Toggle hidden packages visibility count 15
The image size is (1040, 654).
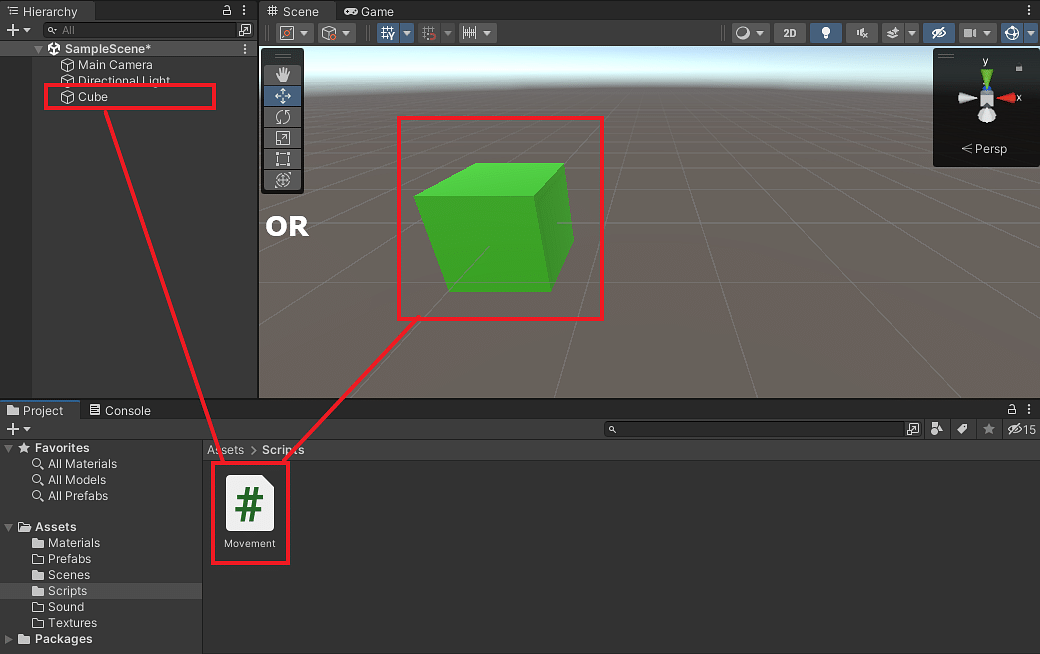pyautogui.click(x=1021, y=429)
